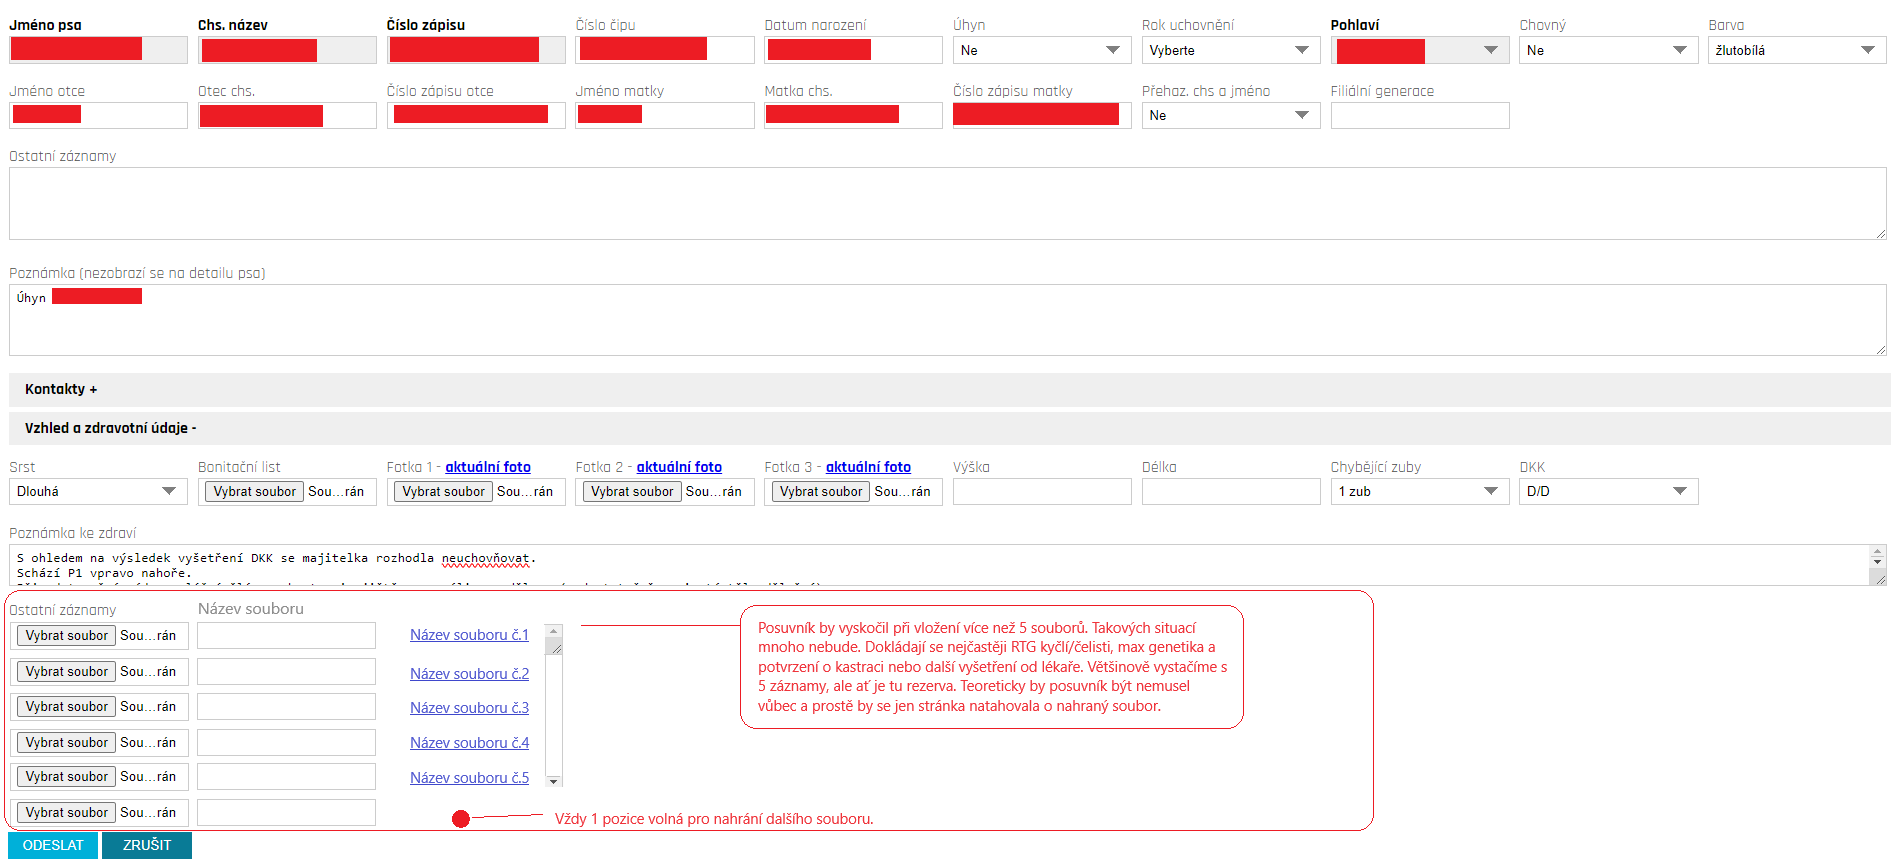Open the Fotka 1 aktuální foto link
1891x866 pixels.
(x=487, y=467)
